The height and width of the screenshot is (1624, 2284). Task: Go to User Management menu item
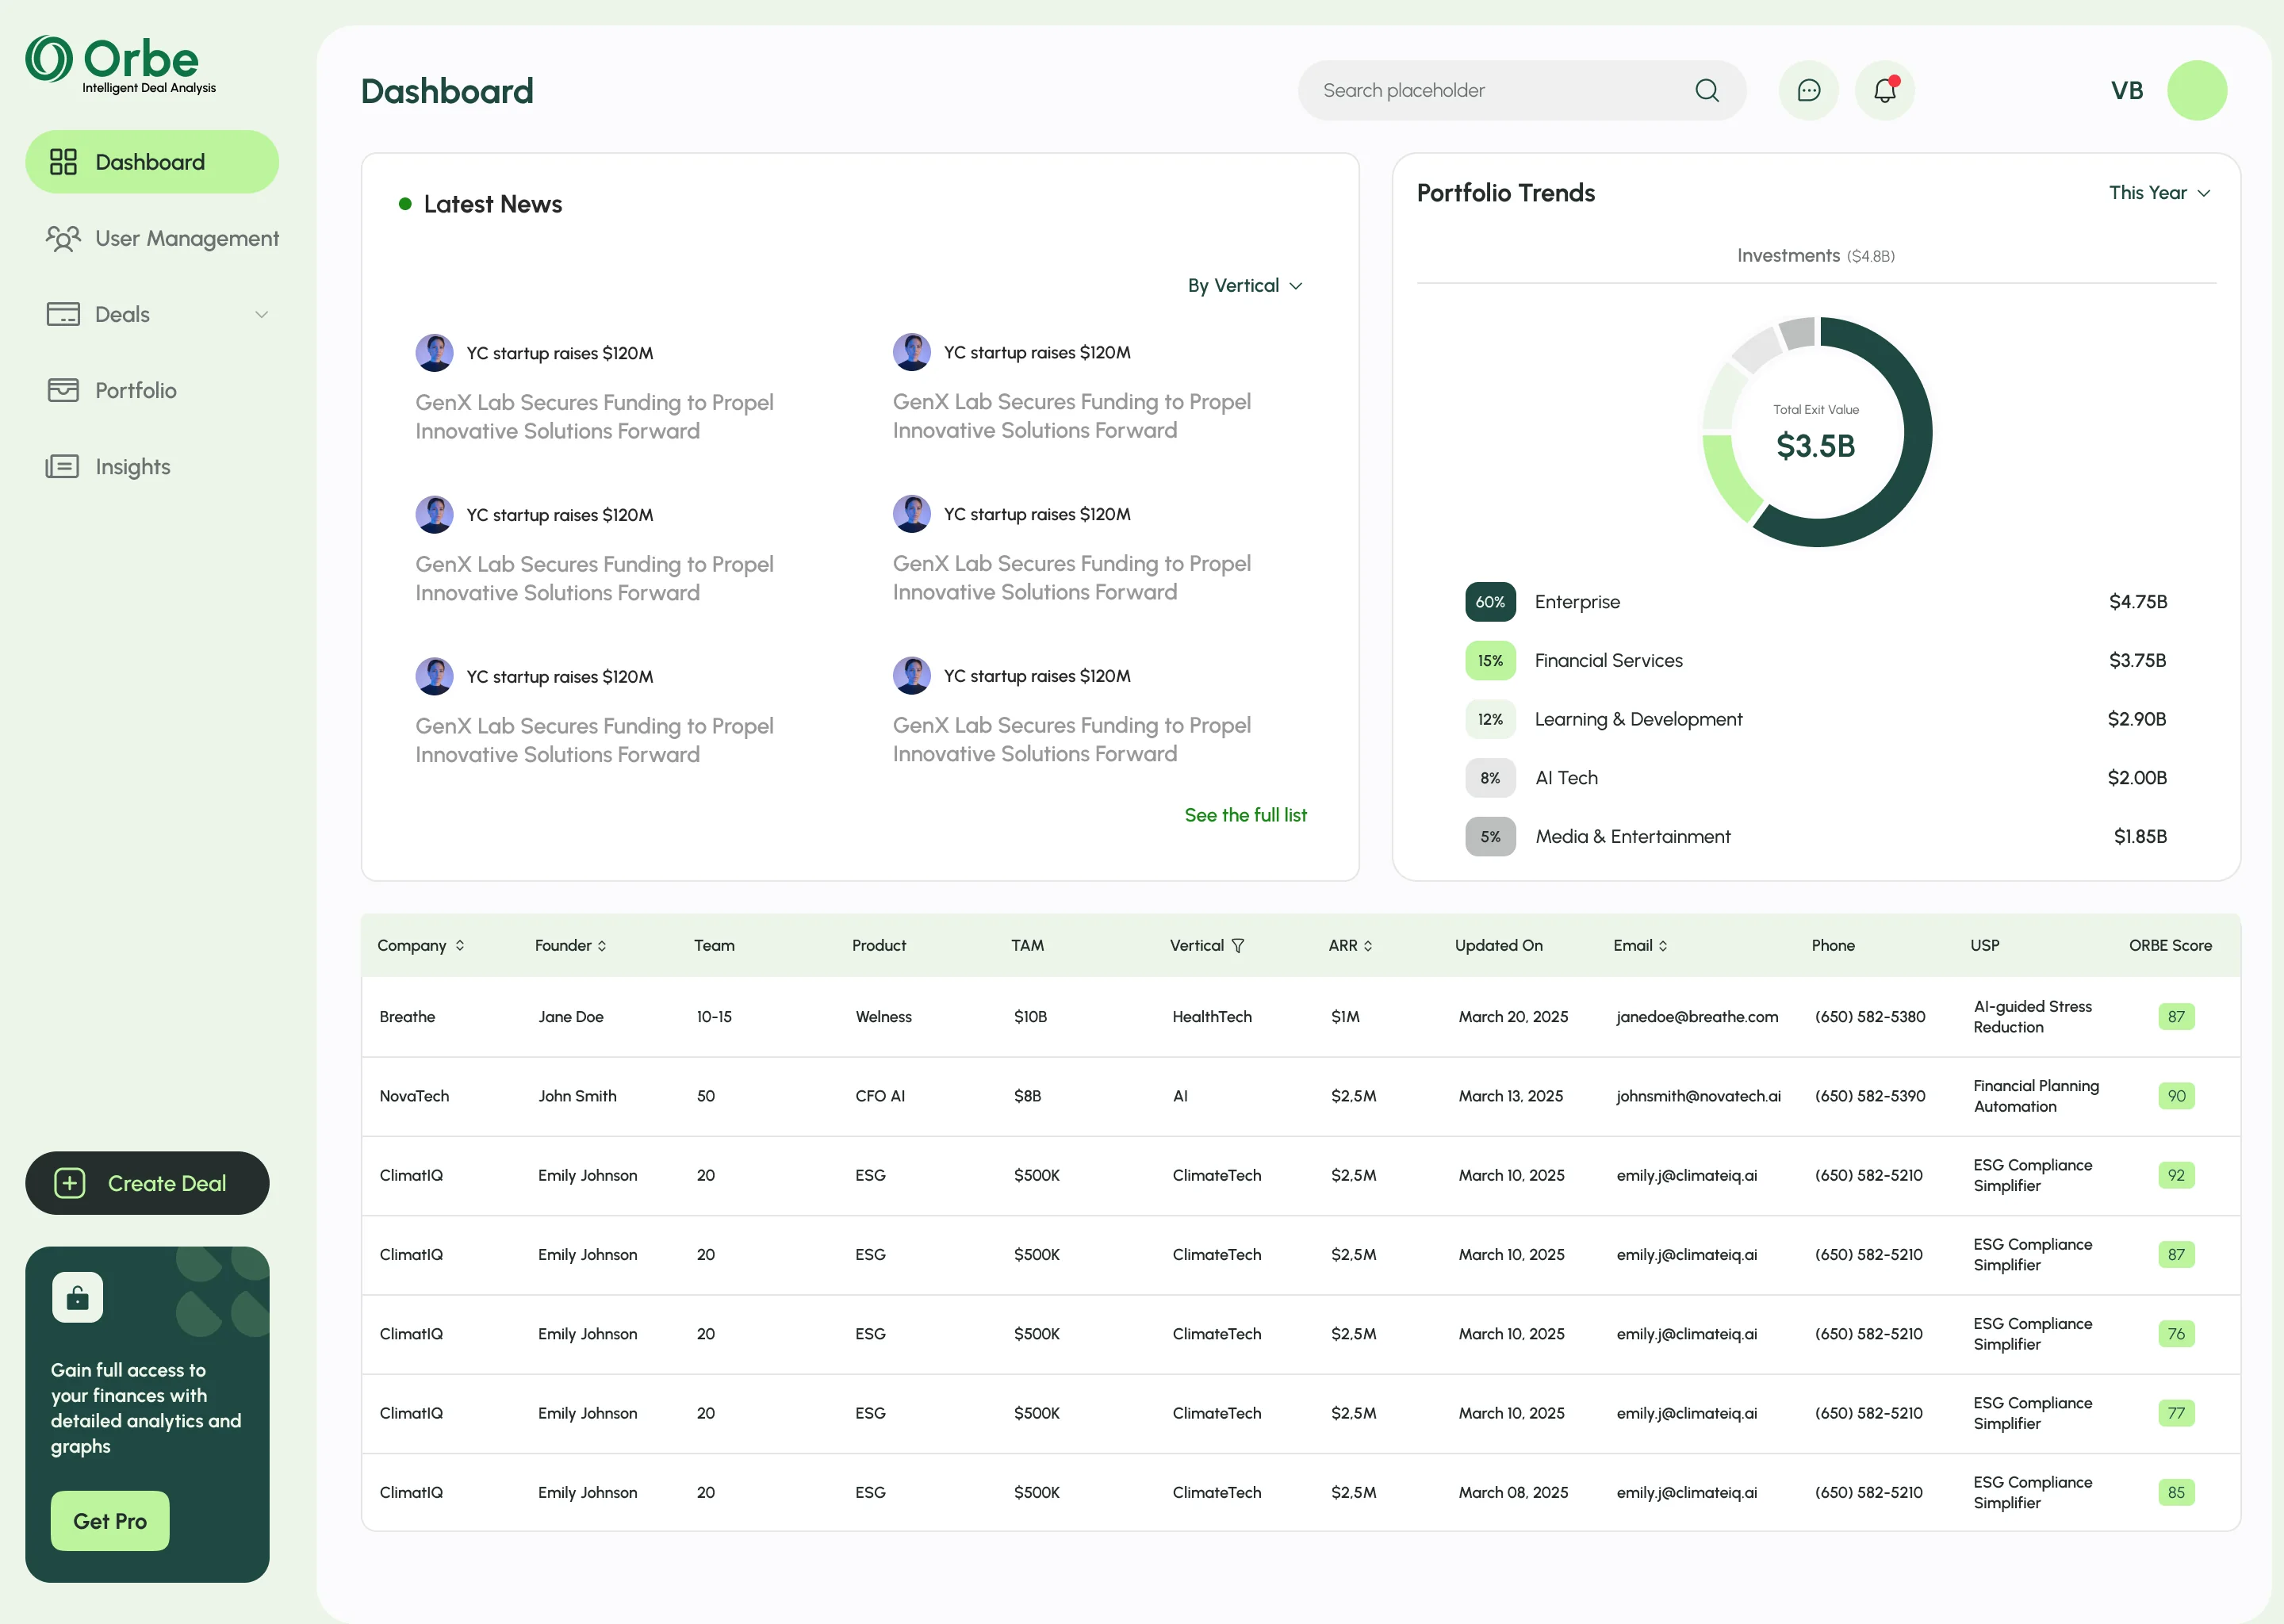162,238
